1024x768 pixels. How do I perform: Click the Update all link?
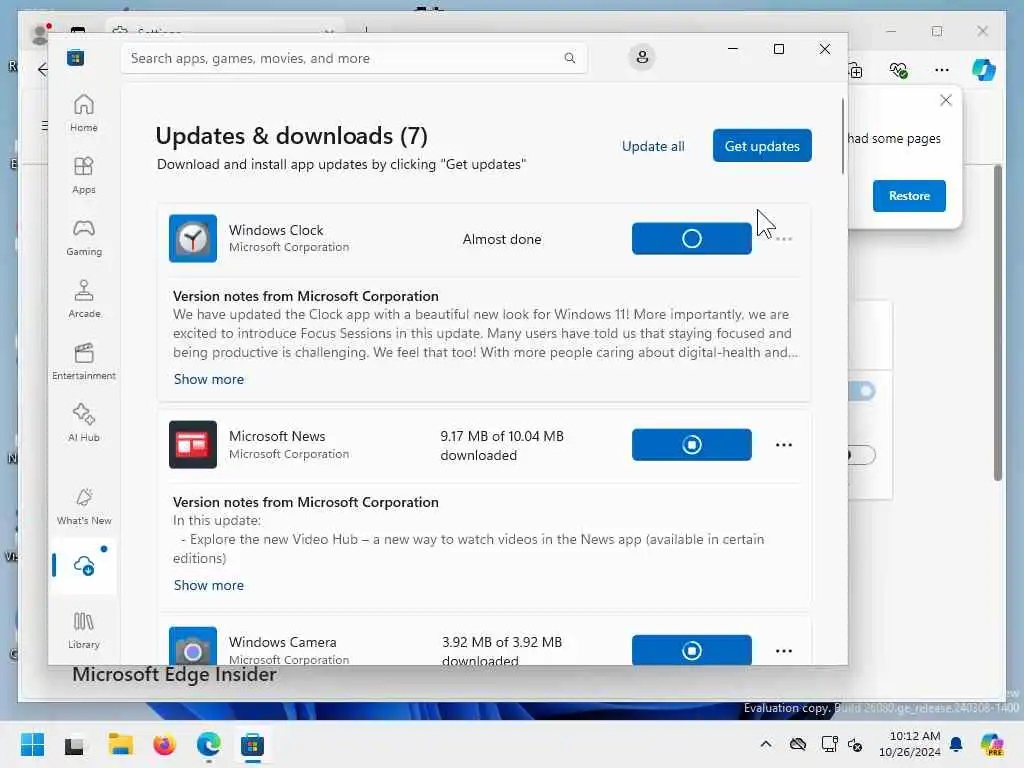click(x=653, y=146)
